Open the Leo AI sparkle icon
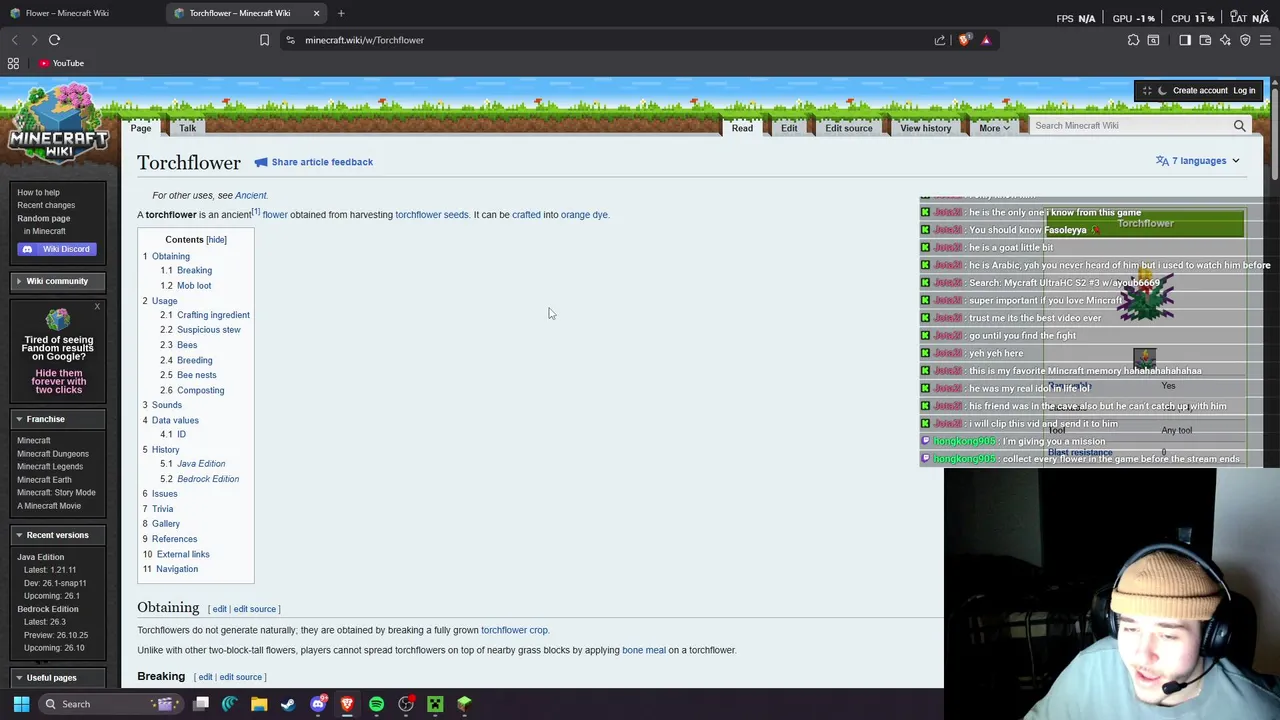Image resolution: width=1280 pixels, height=720 pixels. 1225,40
